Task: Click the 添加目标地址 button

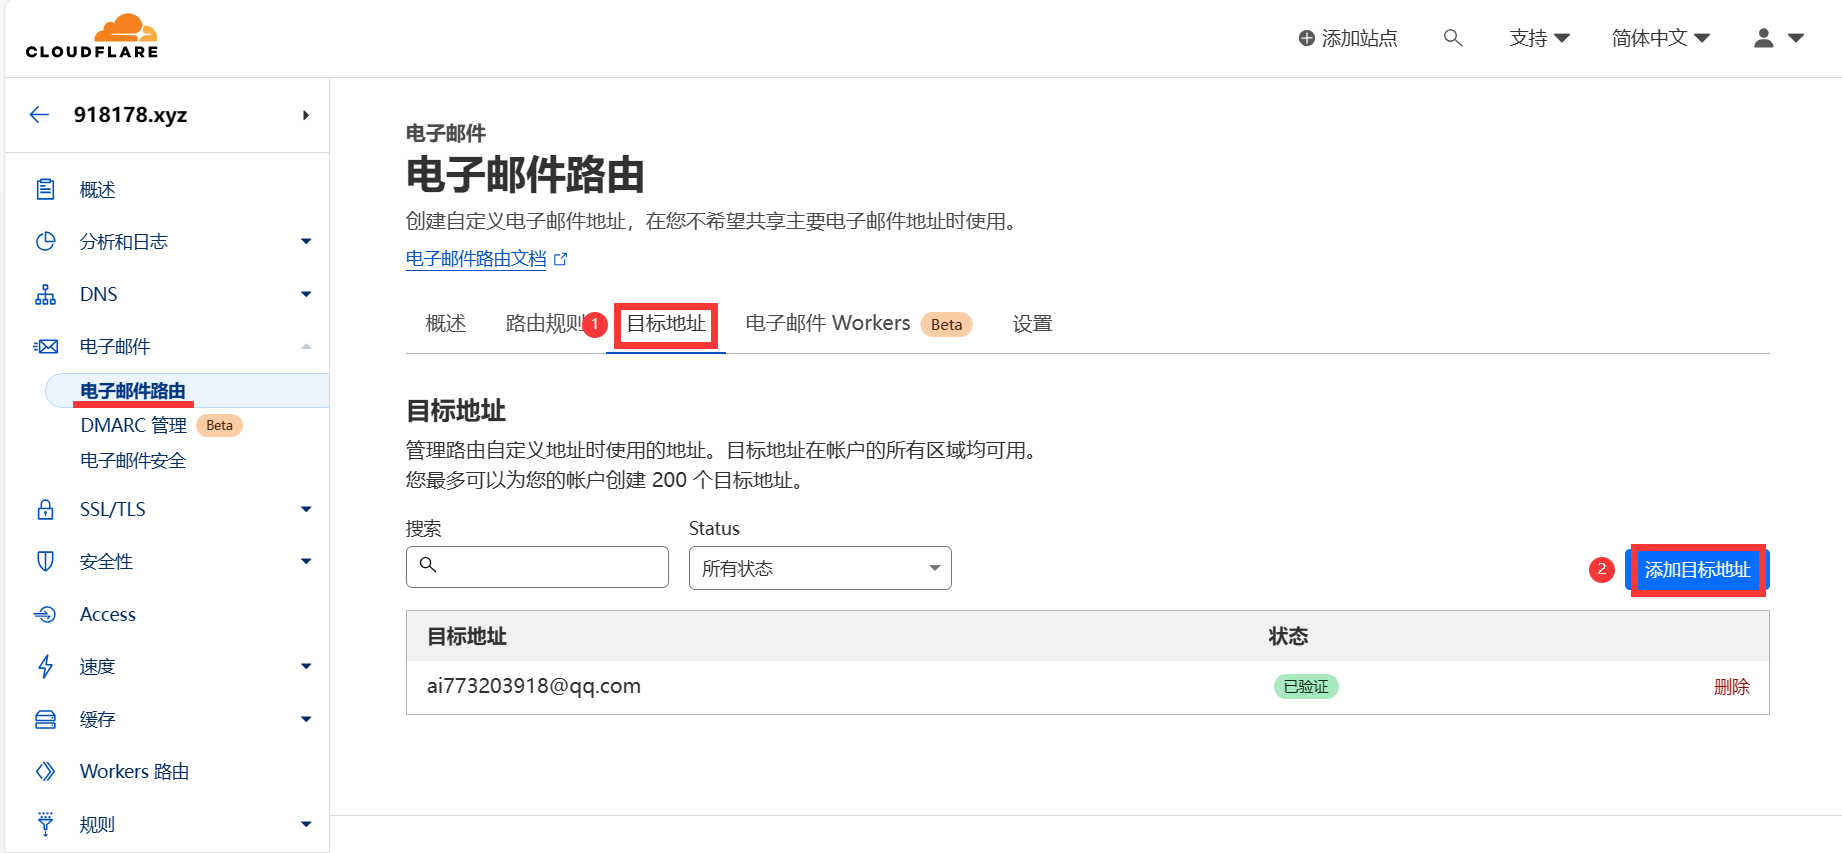Action: point(1697,570)
